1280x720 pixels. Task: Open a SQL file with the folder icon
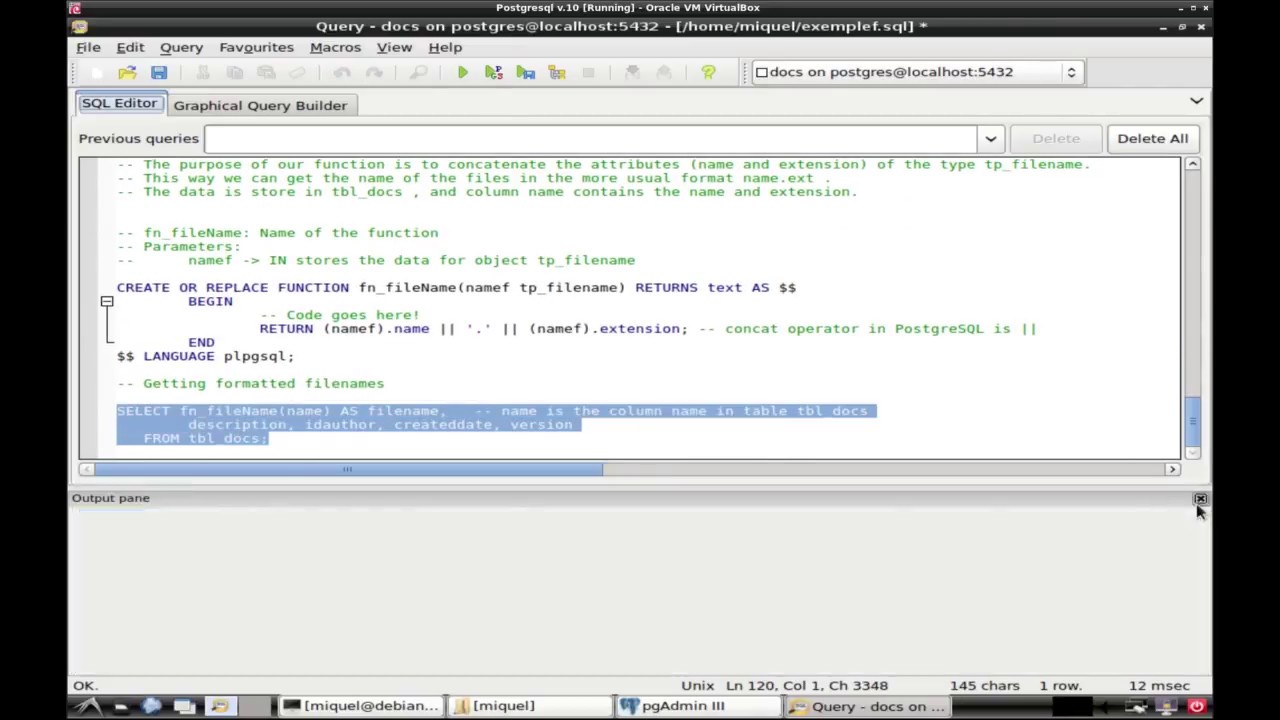pyautogui.click(x=127, y=72)
